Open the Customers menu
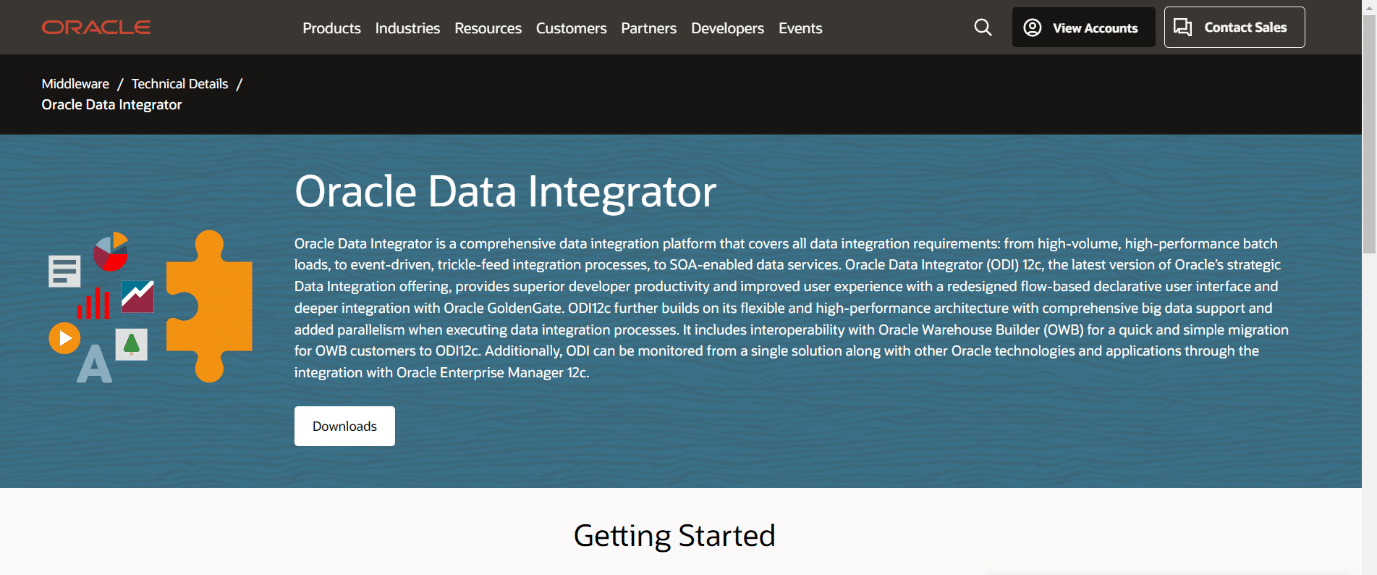This screenshot has width=1377, height=575. click(x=571, y=28)
